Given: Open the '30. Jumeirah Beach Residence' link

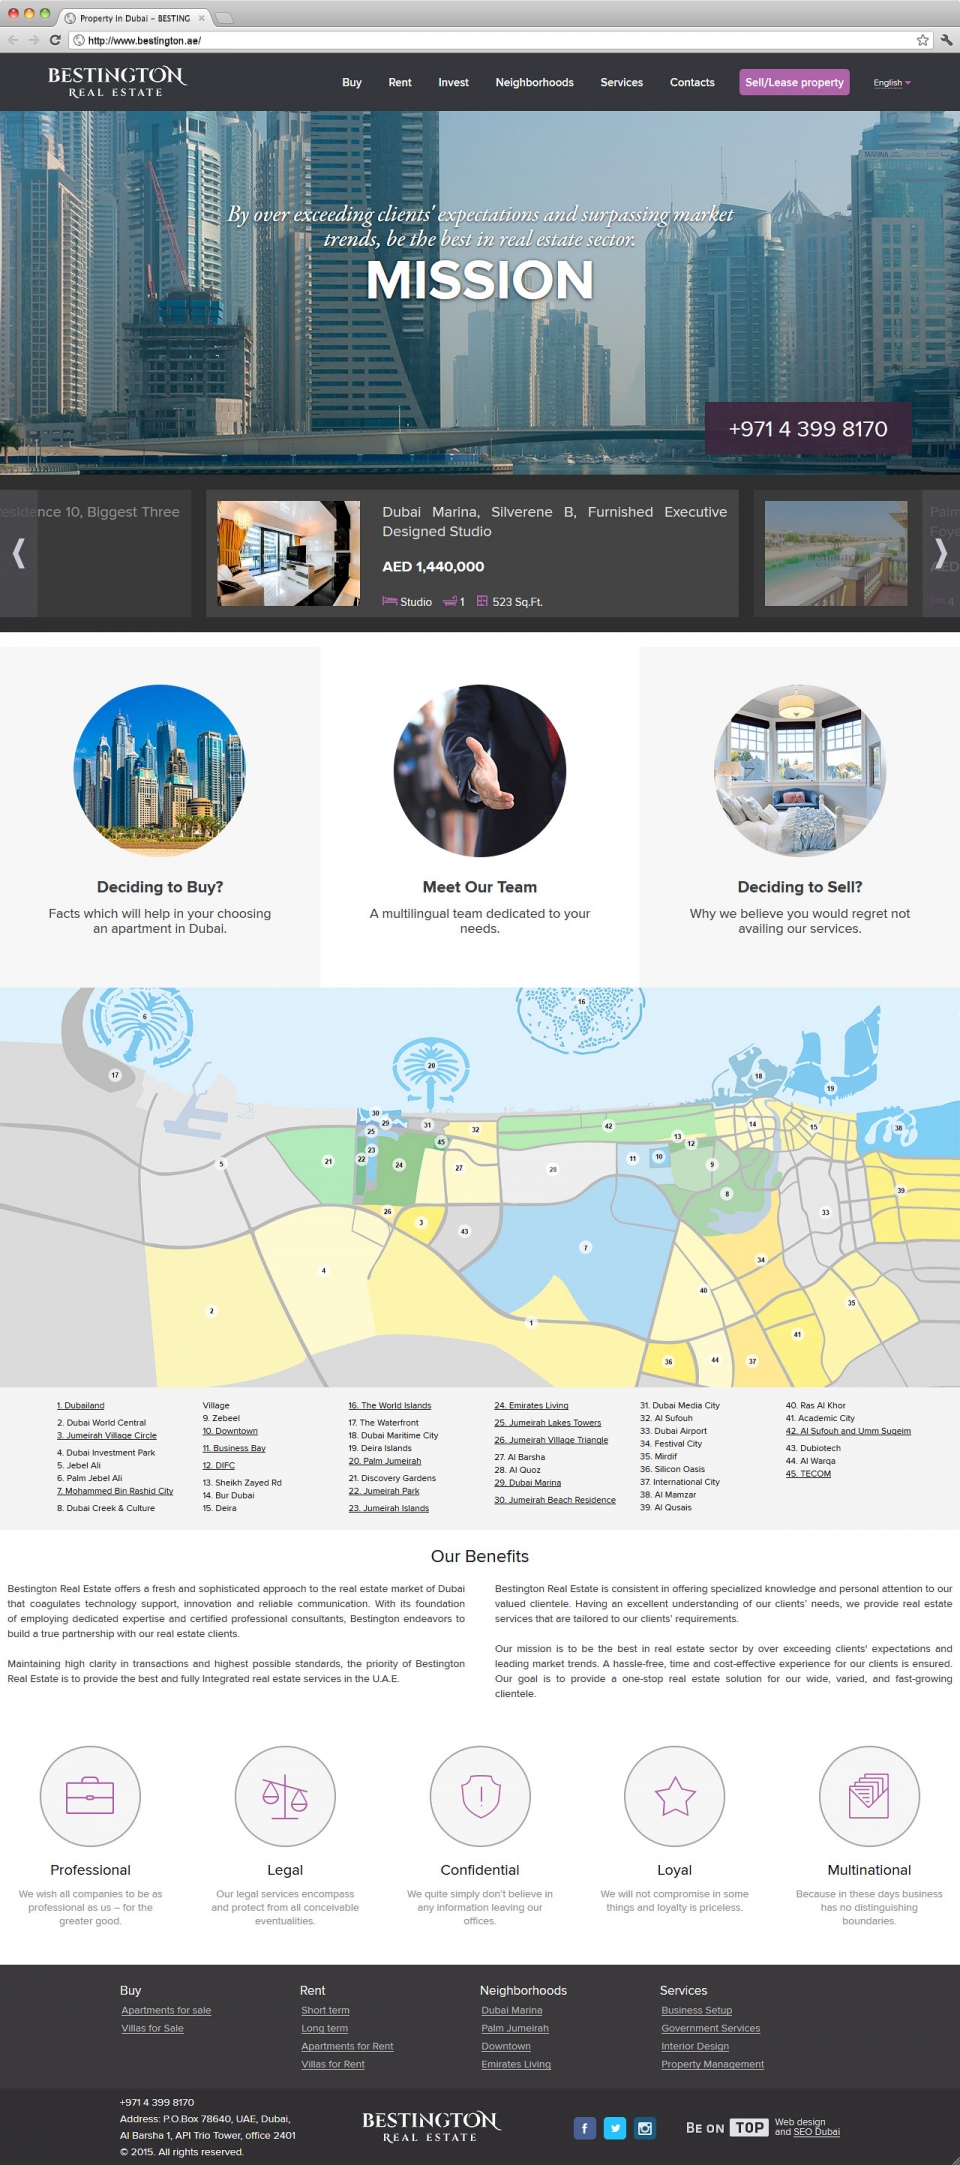Looking at the screenshot, I should [x=555, y=1499].
